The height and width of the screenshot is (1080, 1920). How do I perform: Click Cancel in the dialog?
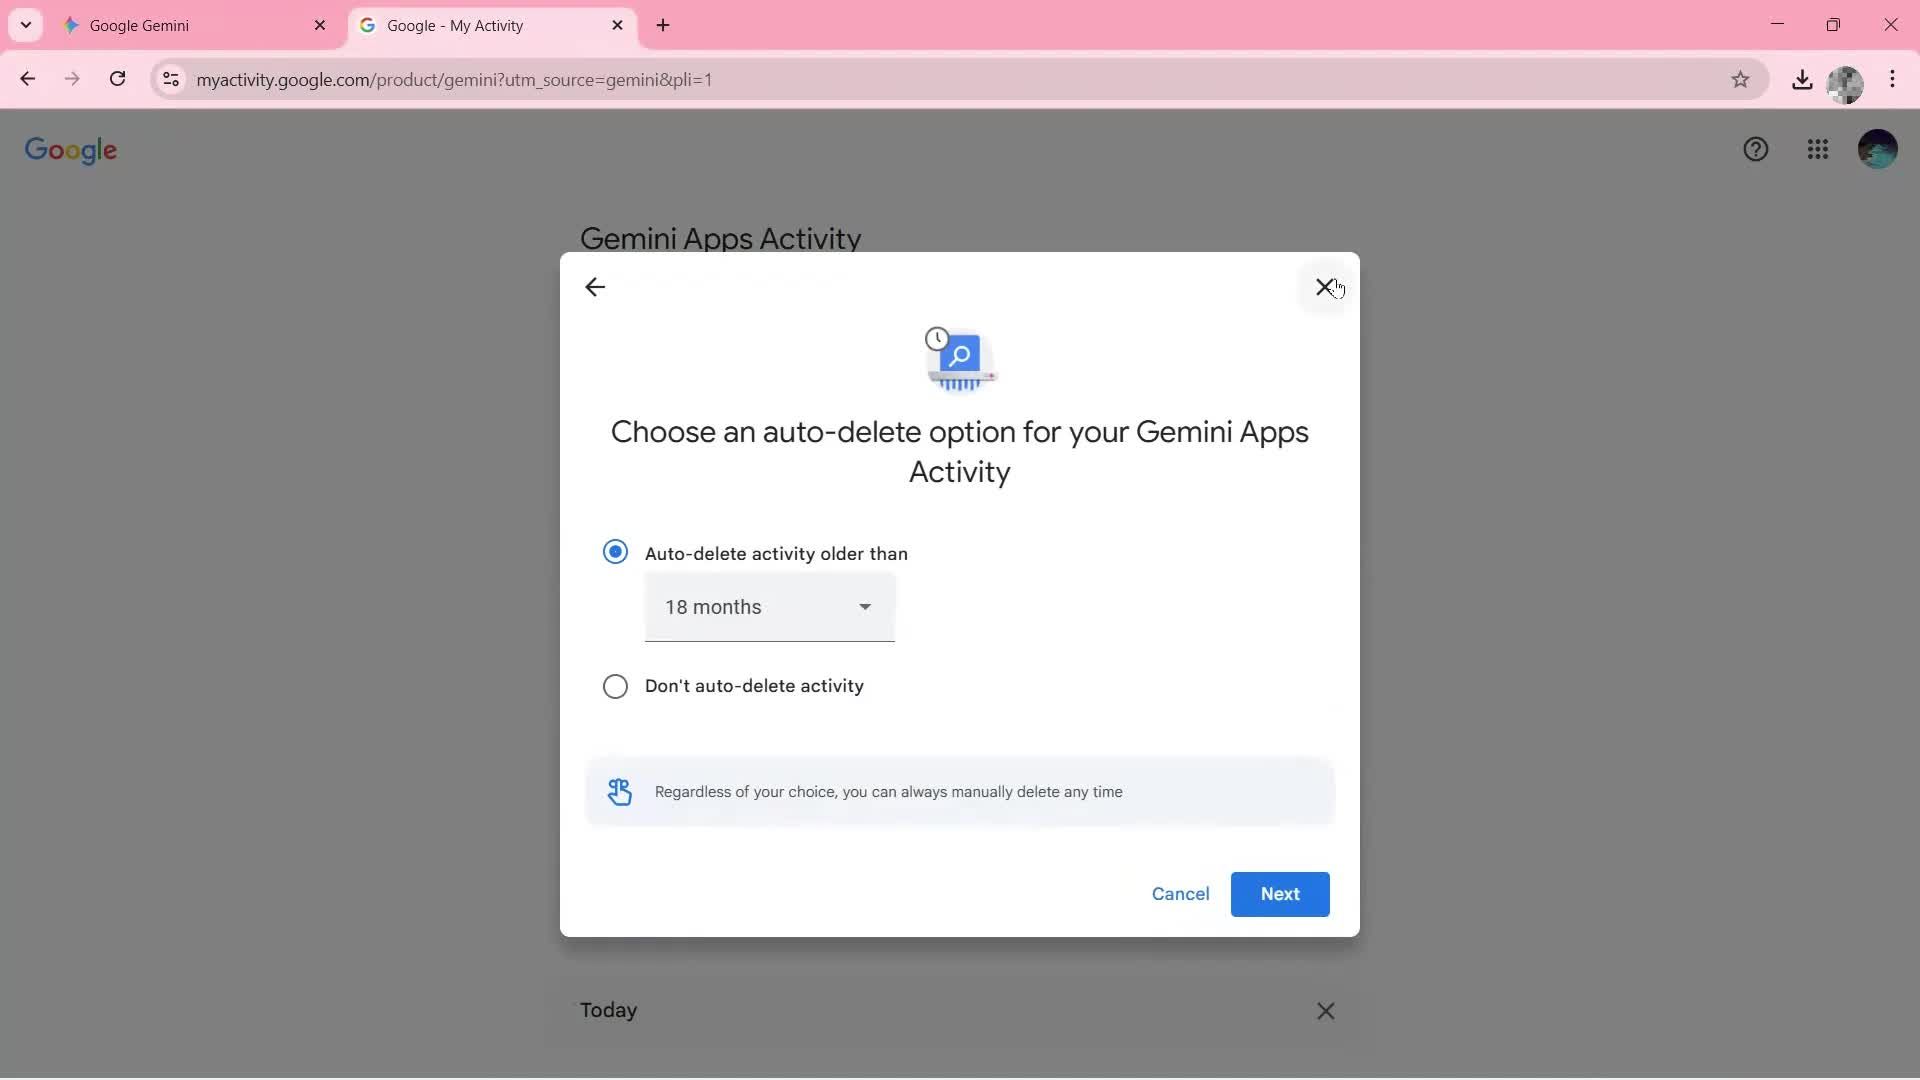tap(1180, 894)
